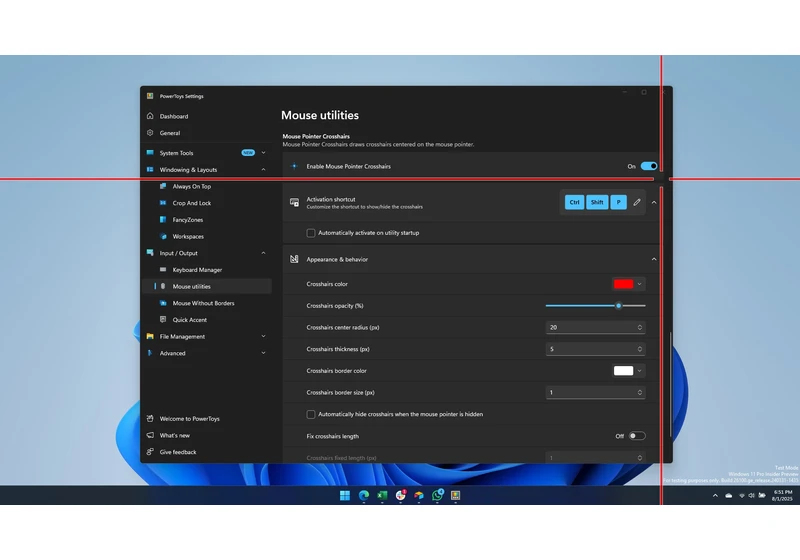The height and width of the screenshot is (560, 800).
Task: Open the Dashboard page
Action: [174, 116]
